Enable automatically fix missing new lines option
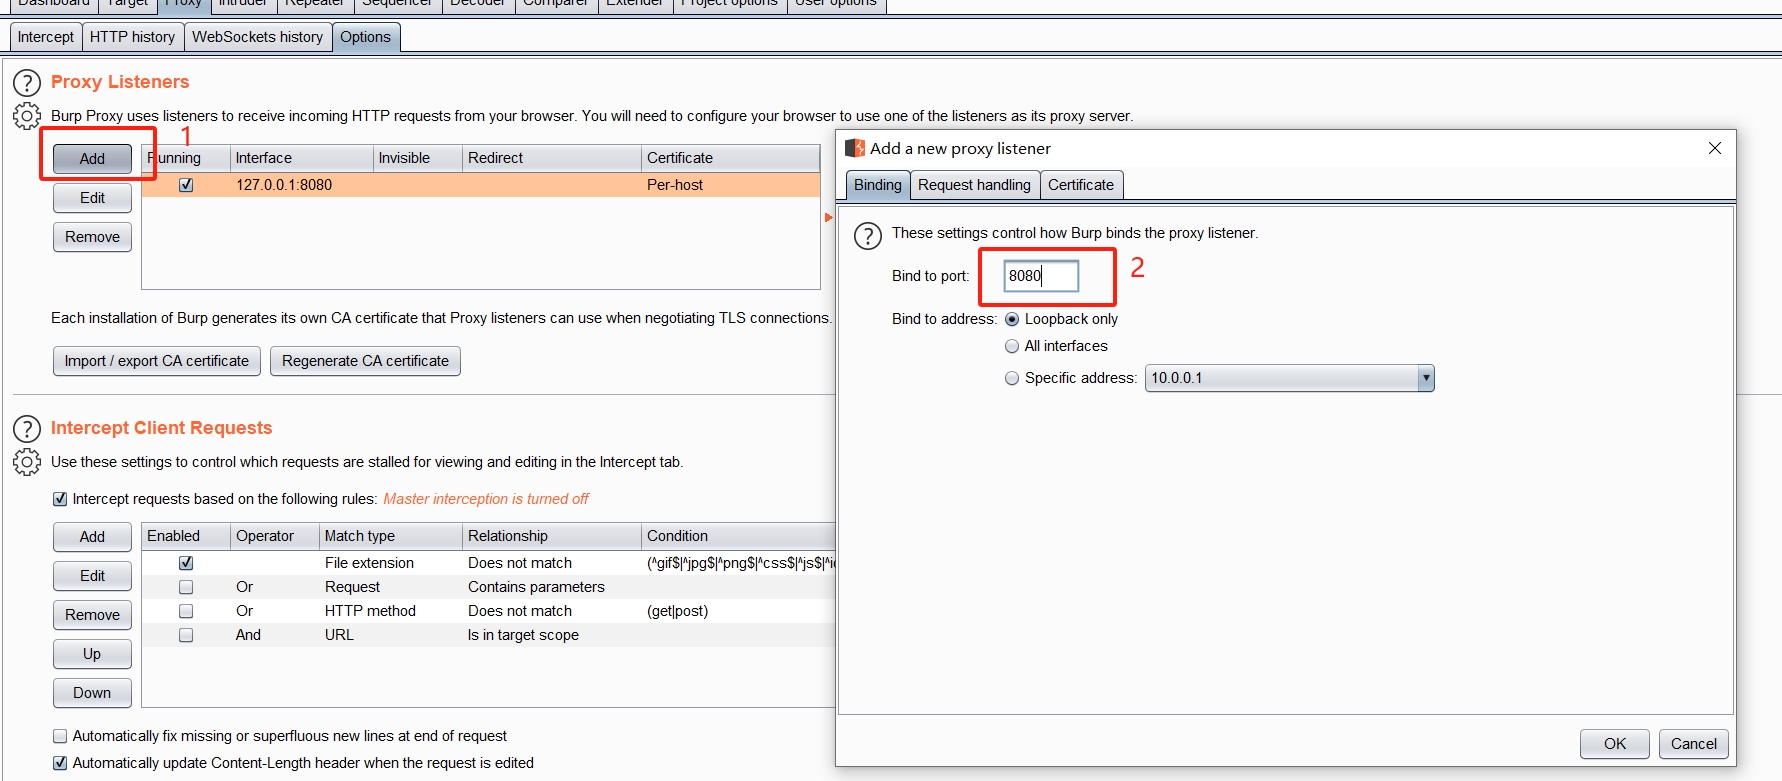The width and height of the screenshot is (1782, 781). pos(60,736)
